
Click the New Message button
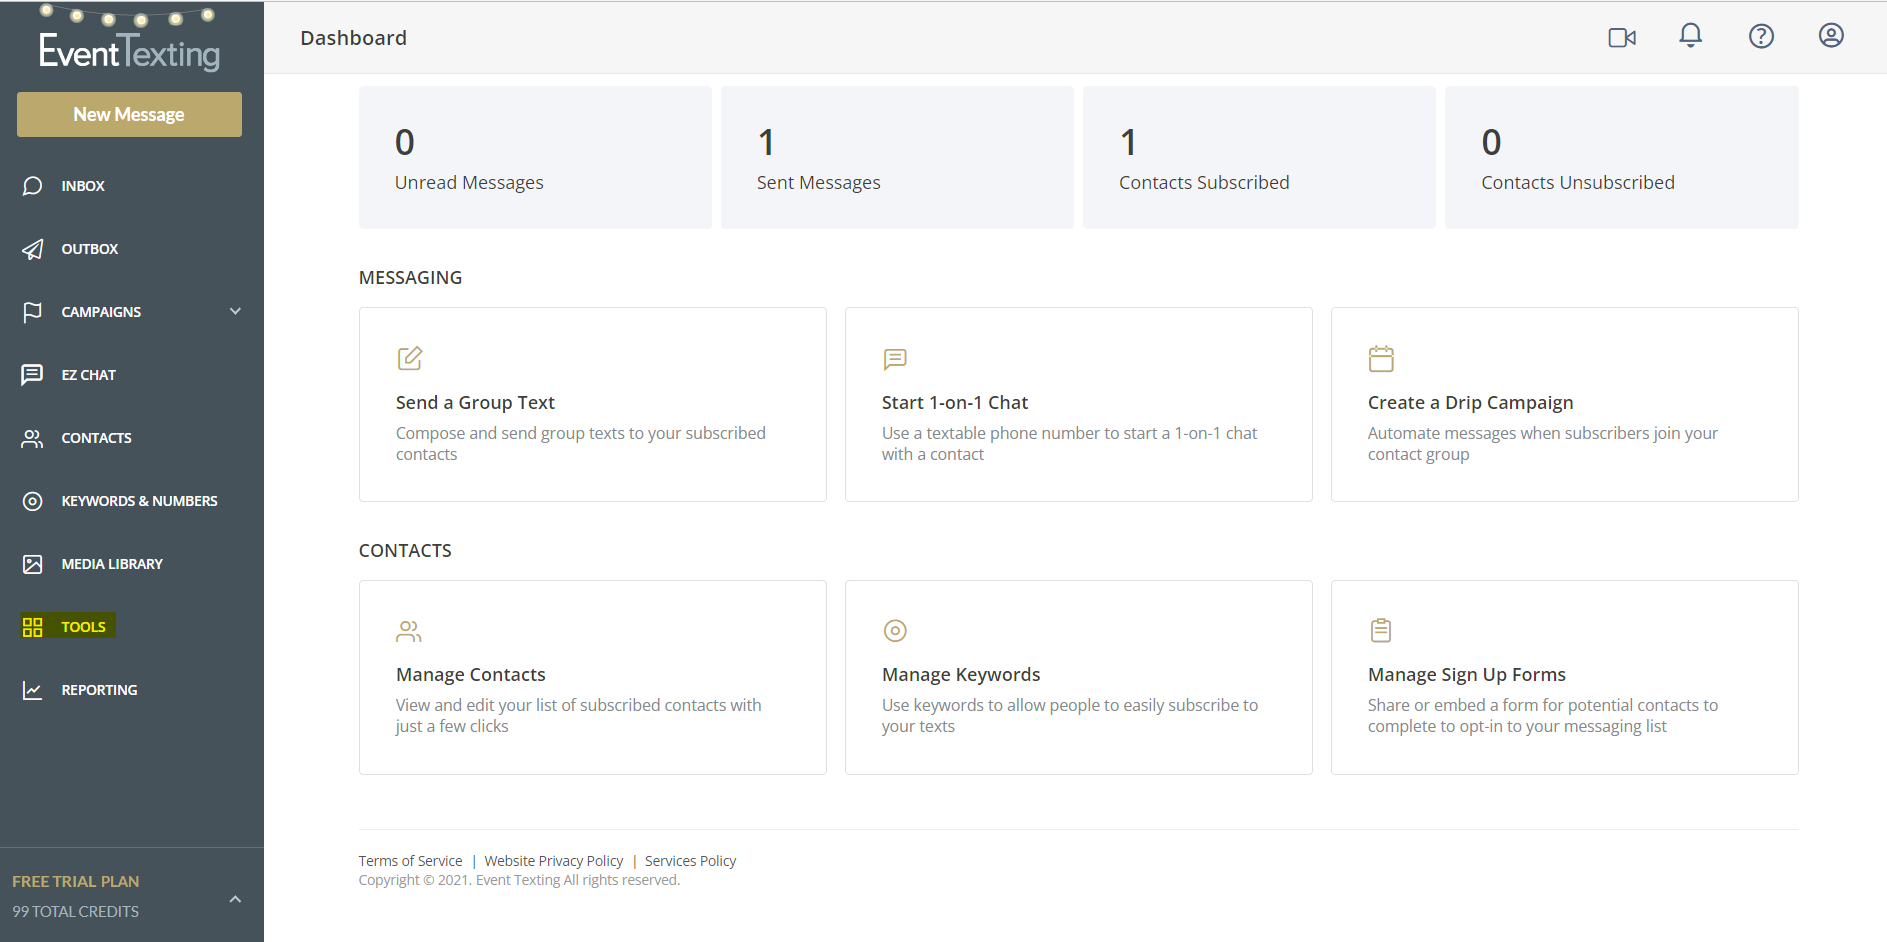pyautogui.click(x=129, y=114)
